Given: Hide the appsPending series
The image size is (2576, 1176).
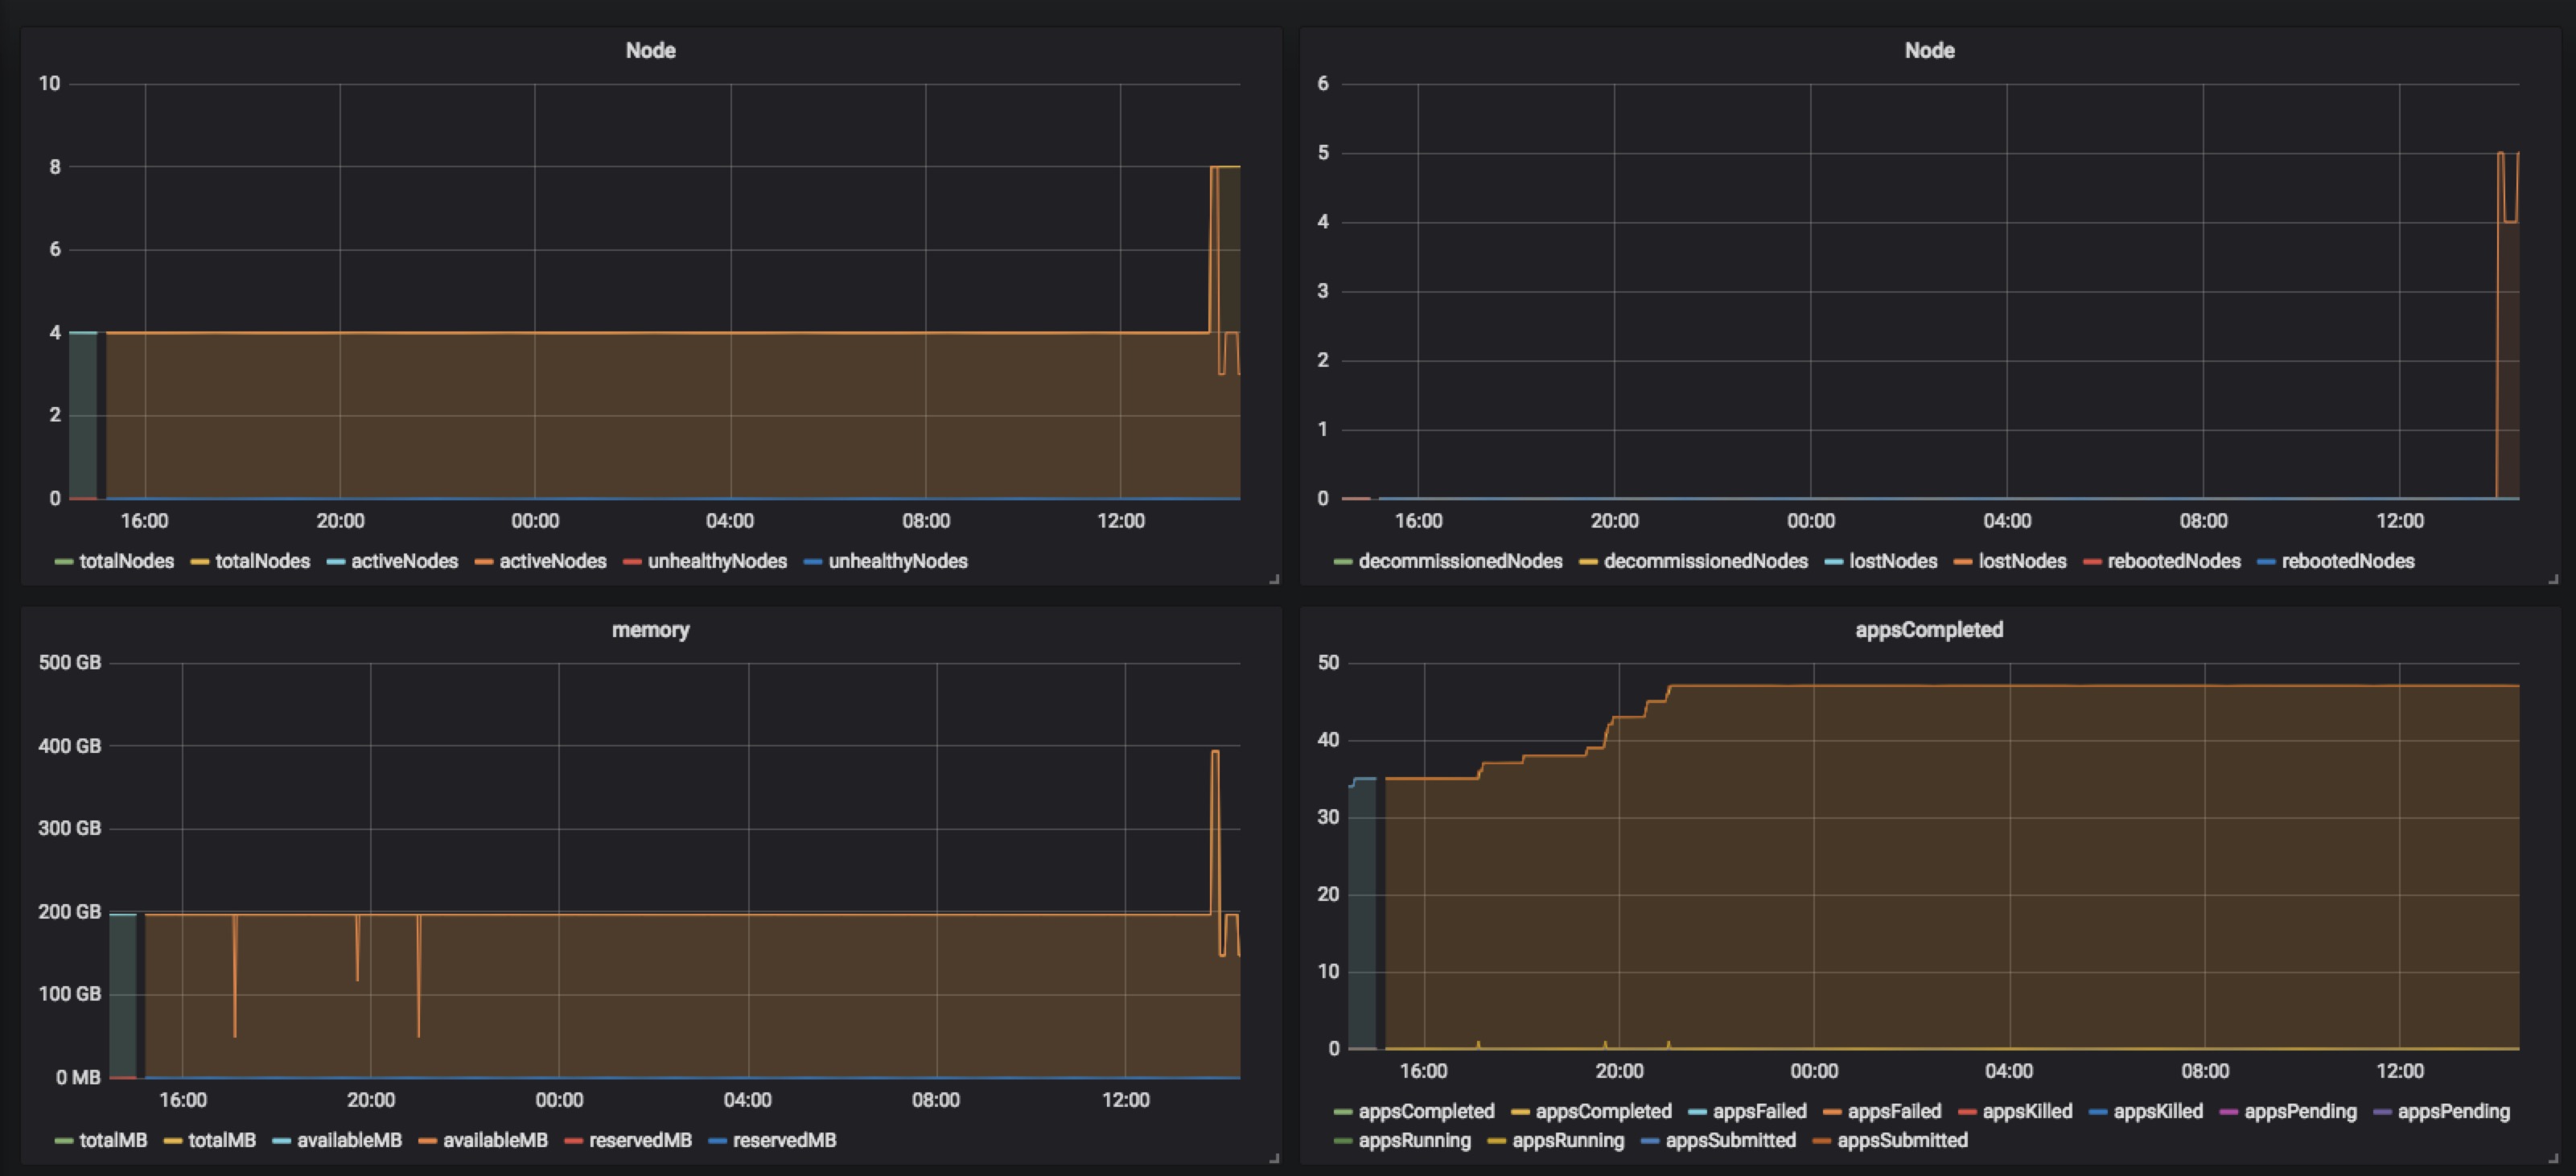Looking at the screenshot, I should coord(2299,1110).
